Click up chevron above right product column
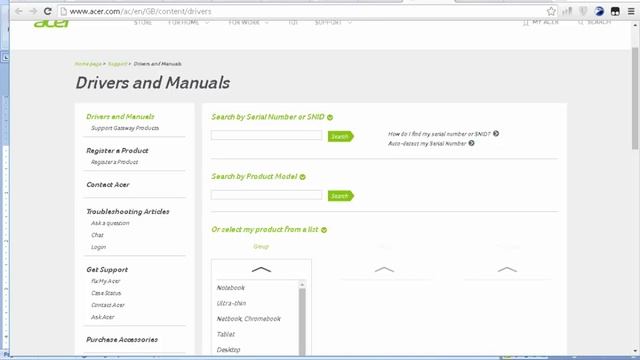Viewport: 640px width, 360px height. point(507,269)
